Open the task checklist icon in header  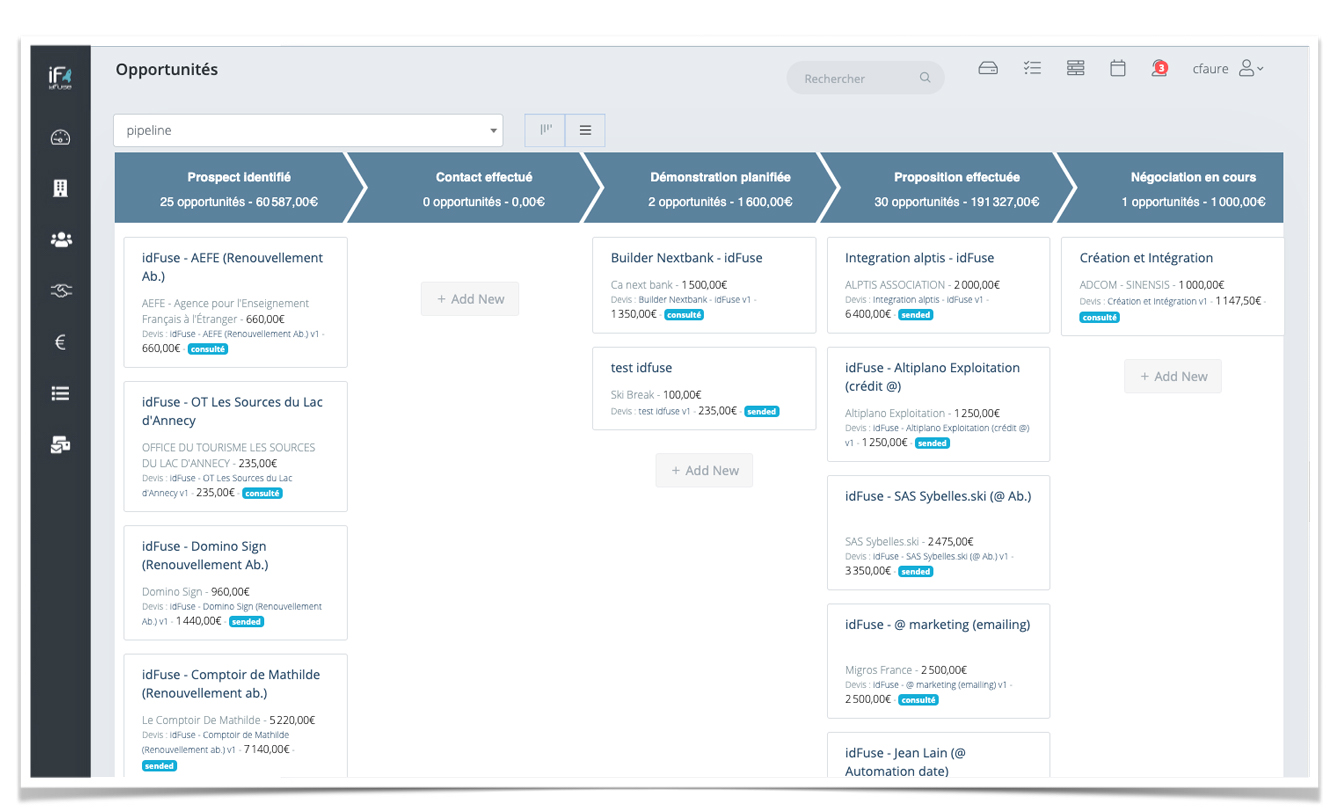tap(1032, 68)
